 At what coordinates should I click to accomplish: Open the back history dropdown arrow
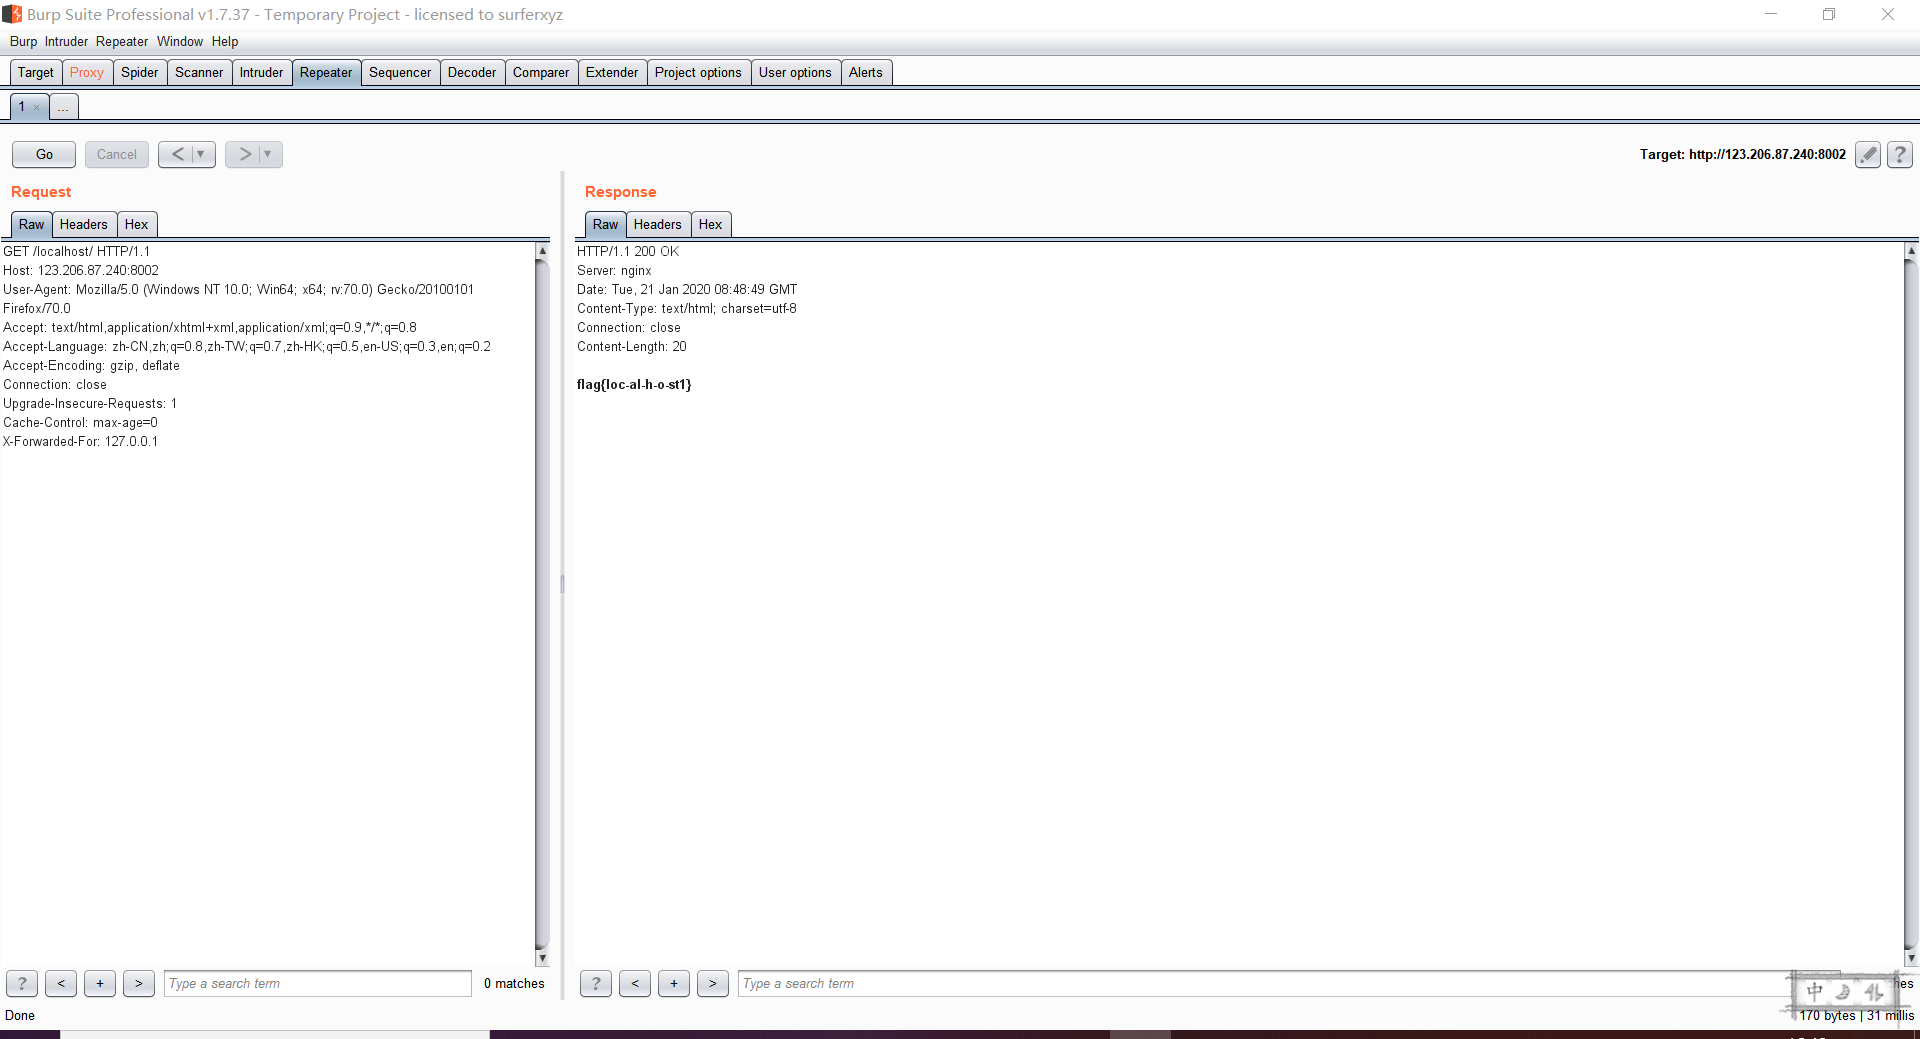click(201, 154)
